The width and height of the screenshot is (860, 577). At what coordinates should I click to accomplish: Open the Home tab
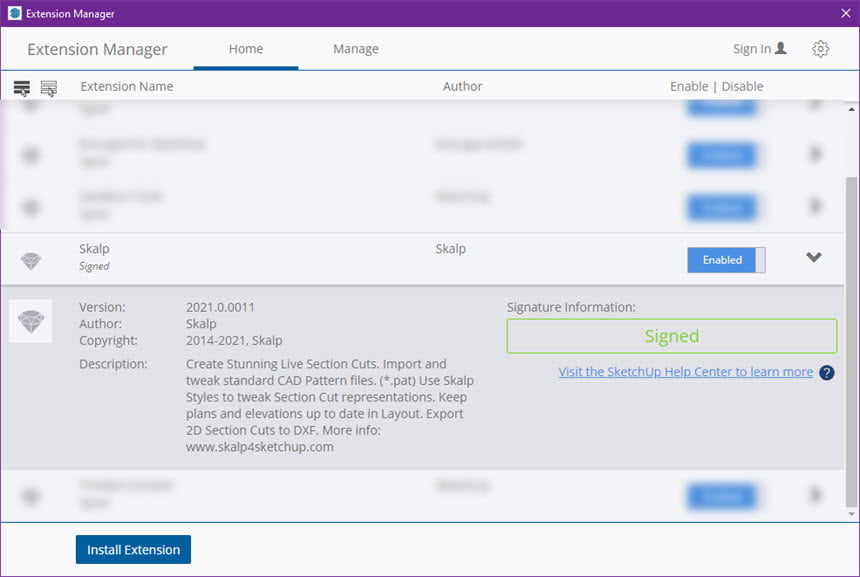246,49
